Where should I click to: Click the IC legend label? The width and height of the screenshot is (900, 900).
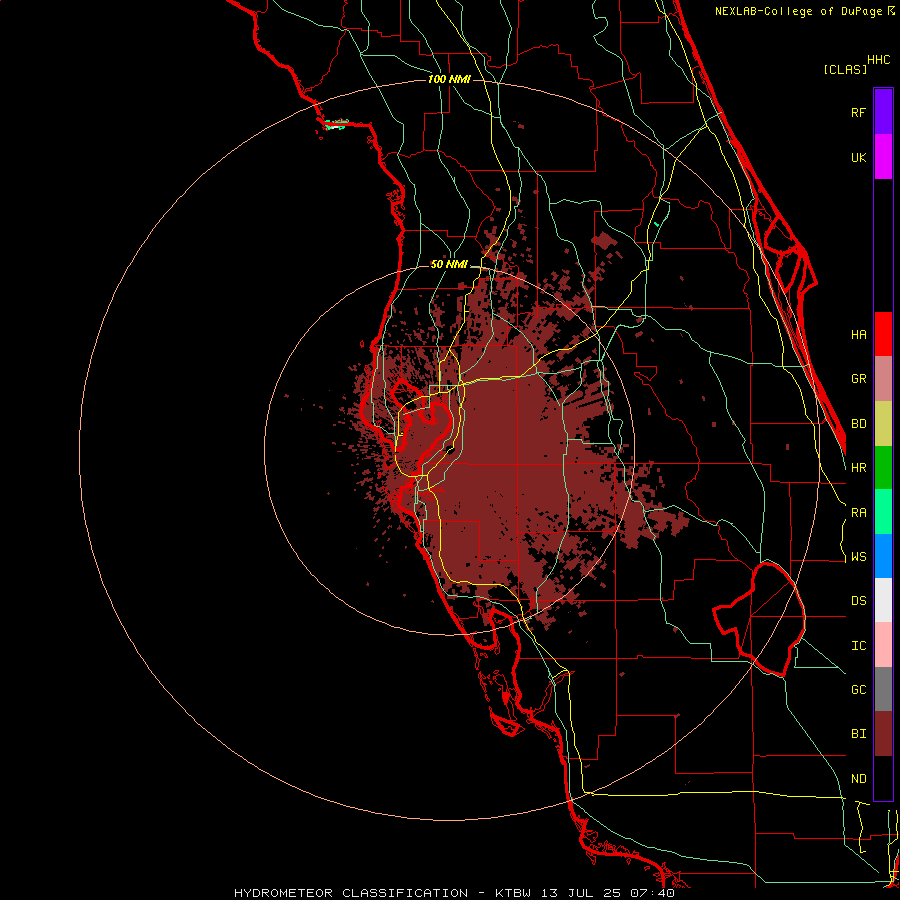point(858,646)
